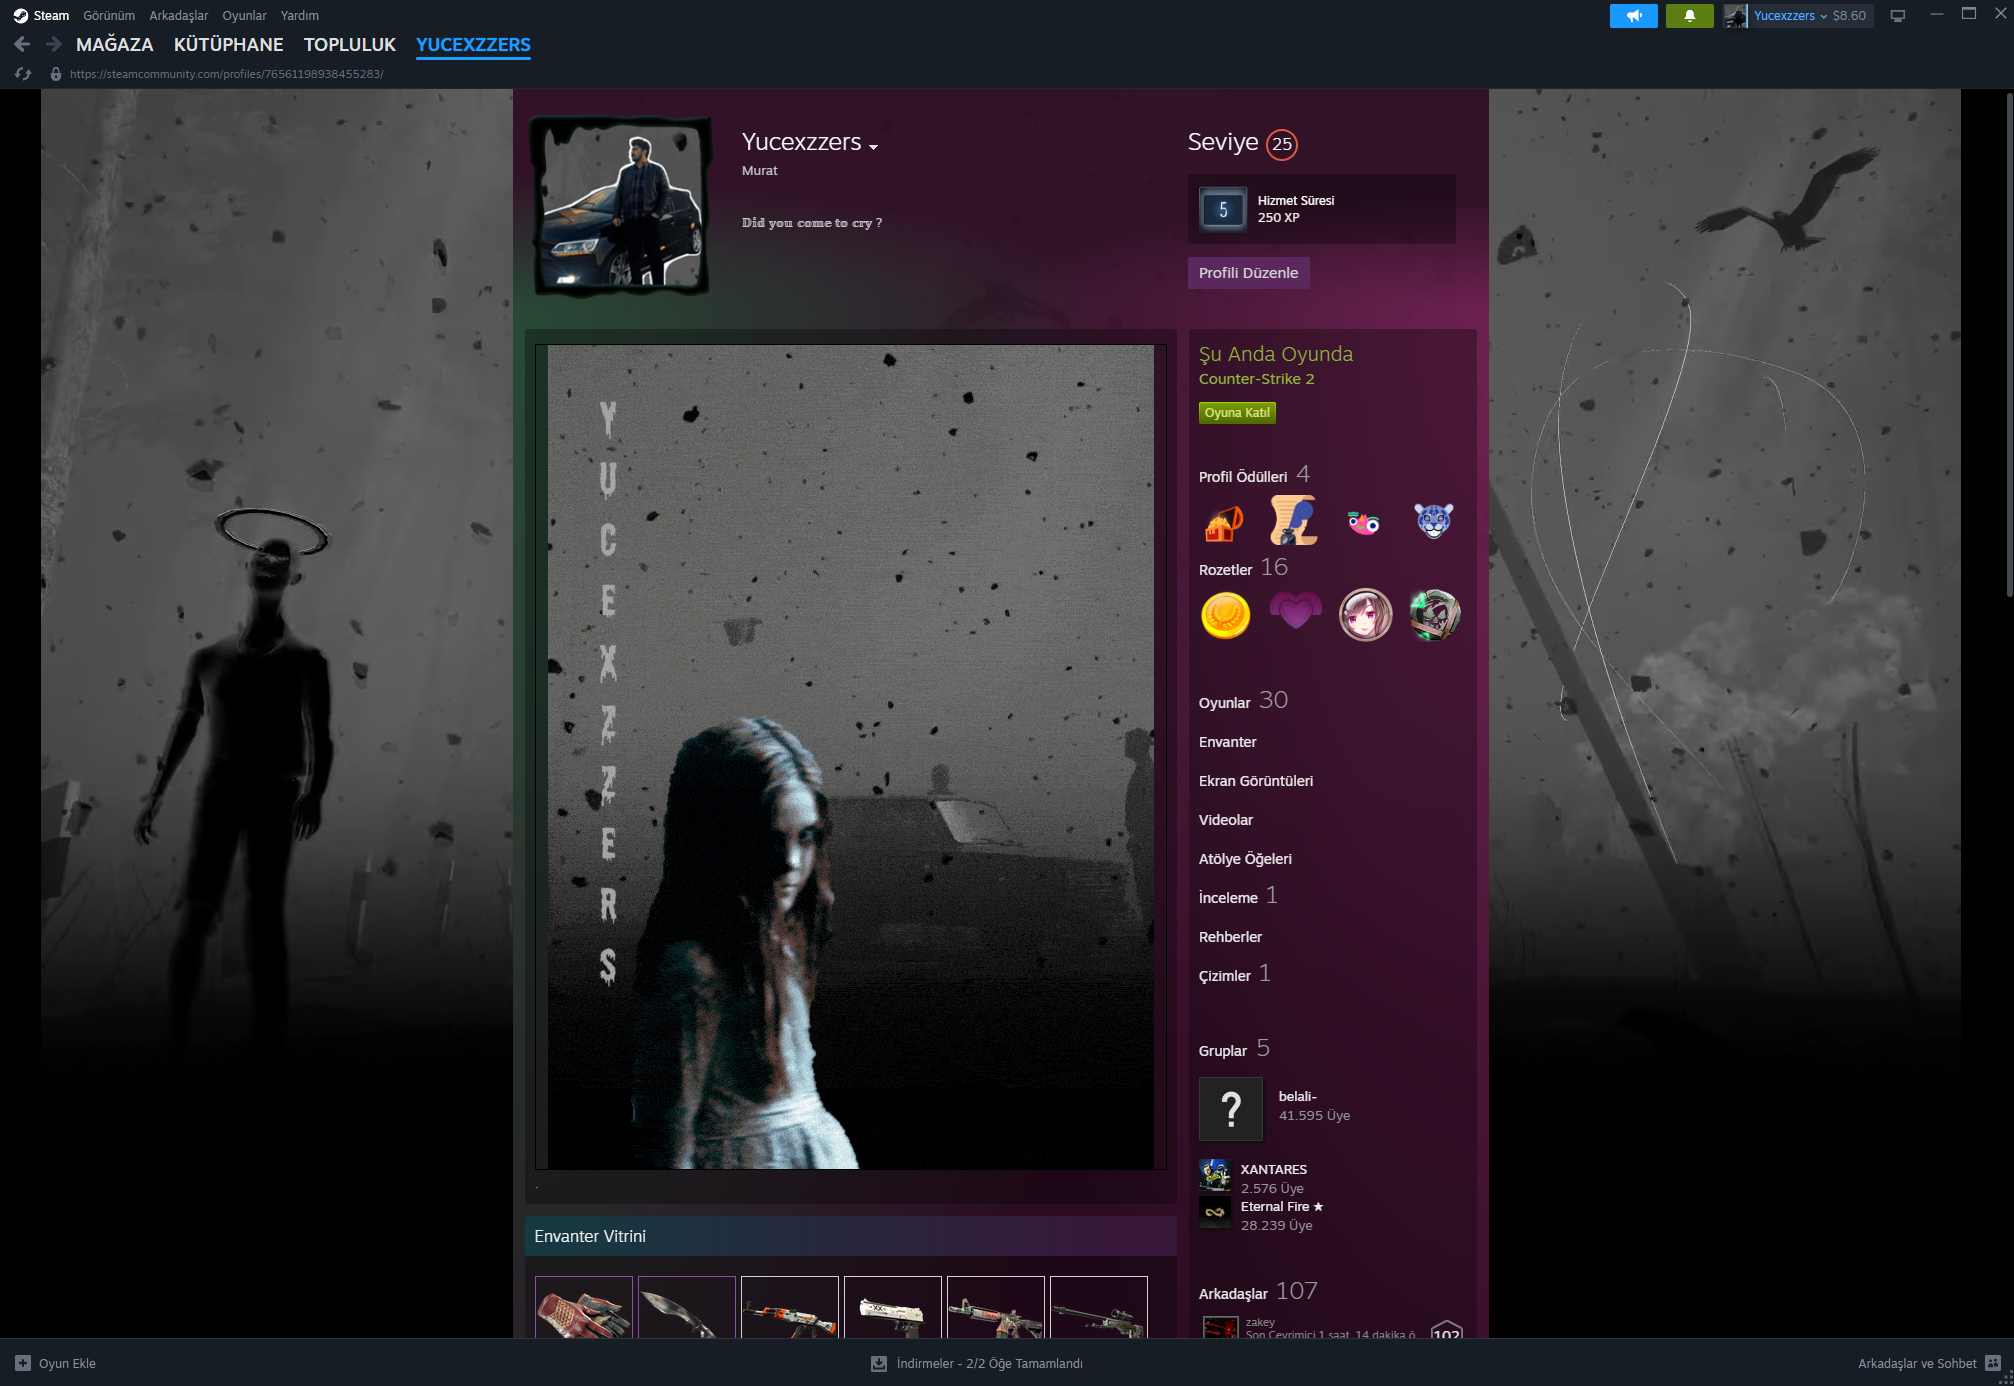The height and width of the screenshot is (1386, 2014).
Task: Open the Envanter link
Action: coord(1228,742)
